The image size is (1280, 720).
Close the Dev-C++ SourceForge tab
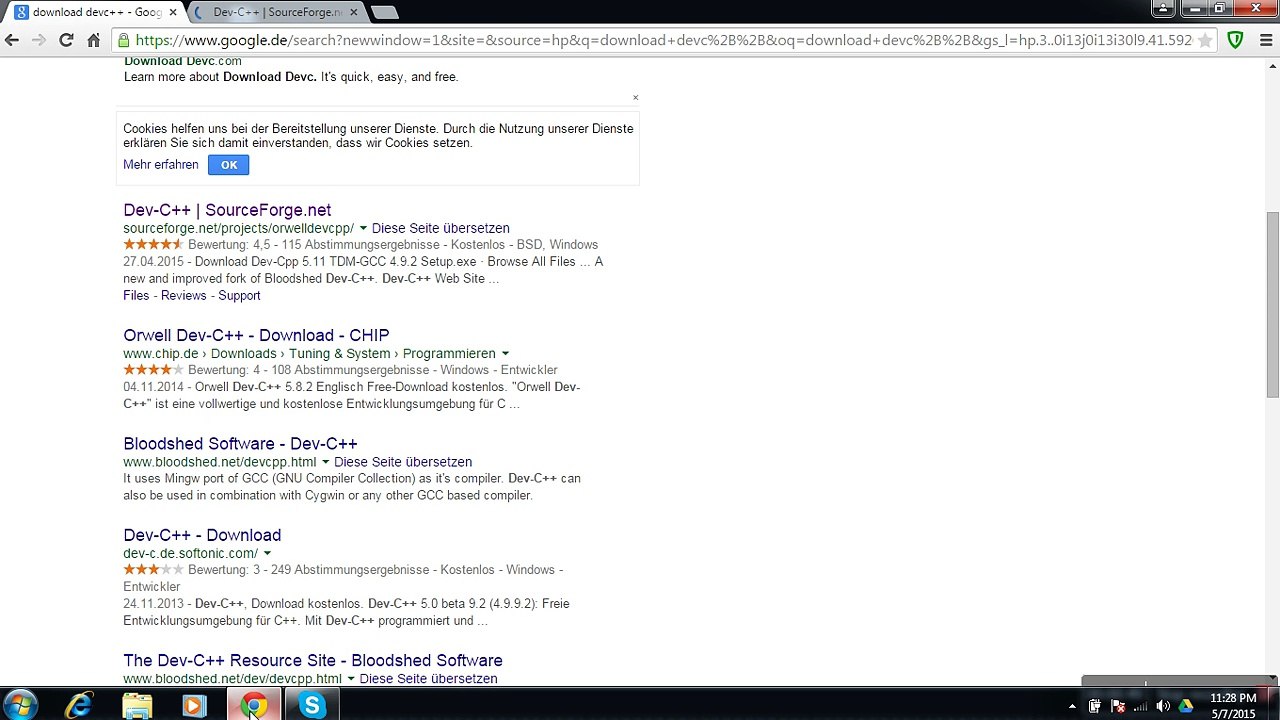tap(353, 12)
